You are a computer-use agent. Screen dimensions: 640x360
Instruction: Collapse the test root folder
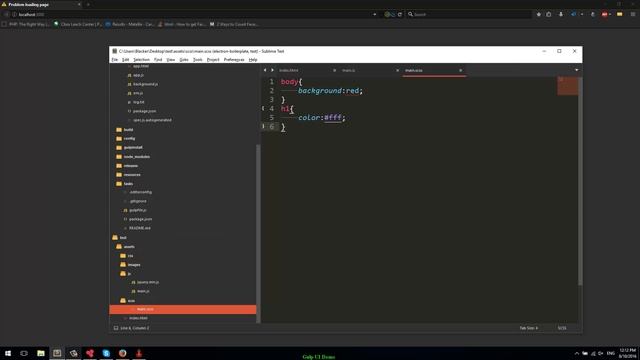[x=123, y=238]
